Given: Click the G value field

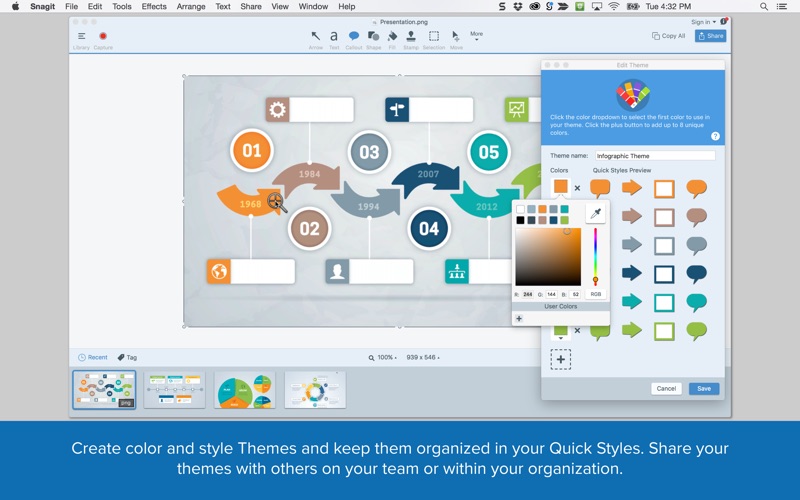Looking at the screenshot, I should pos(552,294).
